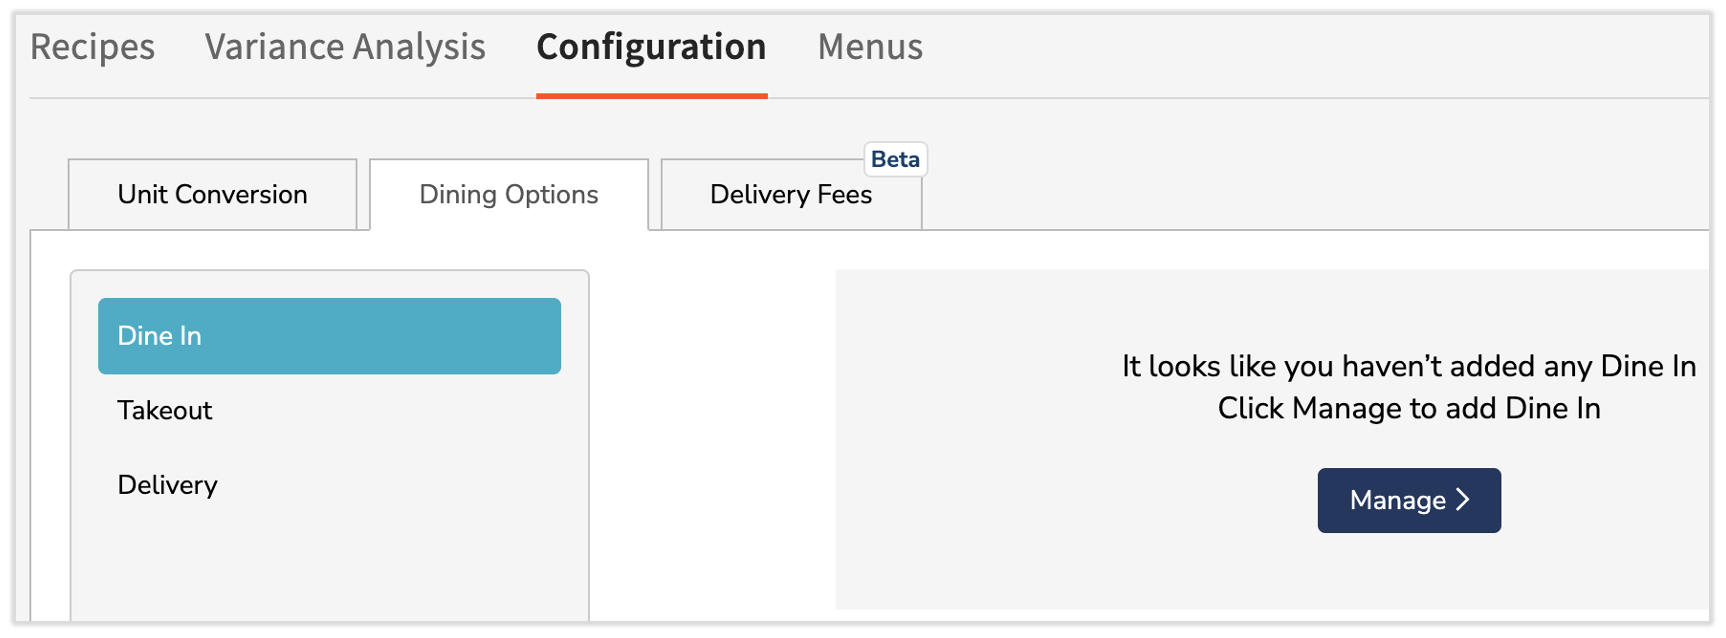Image resolution: width=1726 pixels, height=638 pixels.
Task: Pick Delivery in the dining options list
Action: [167, 485]
